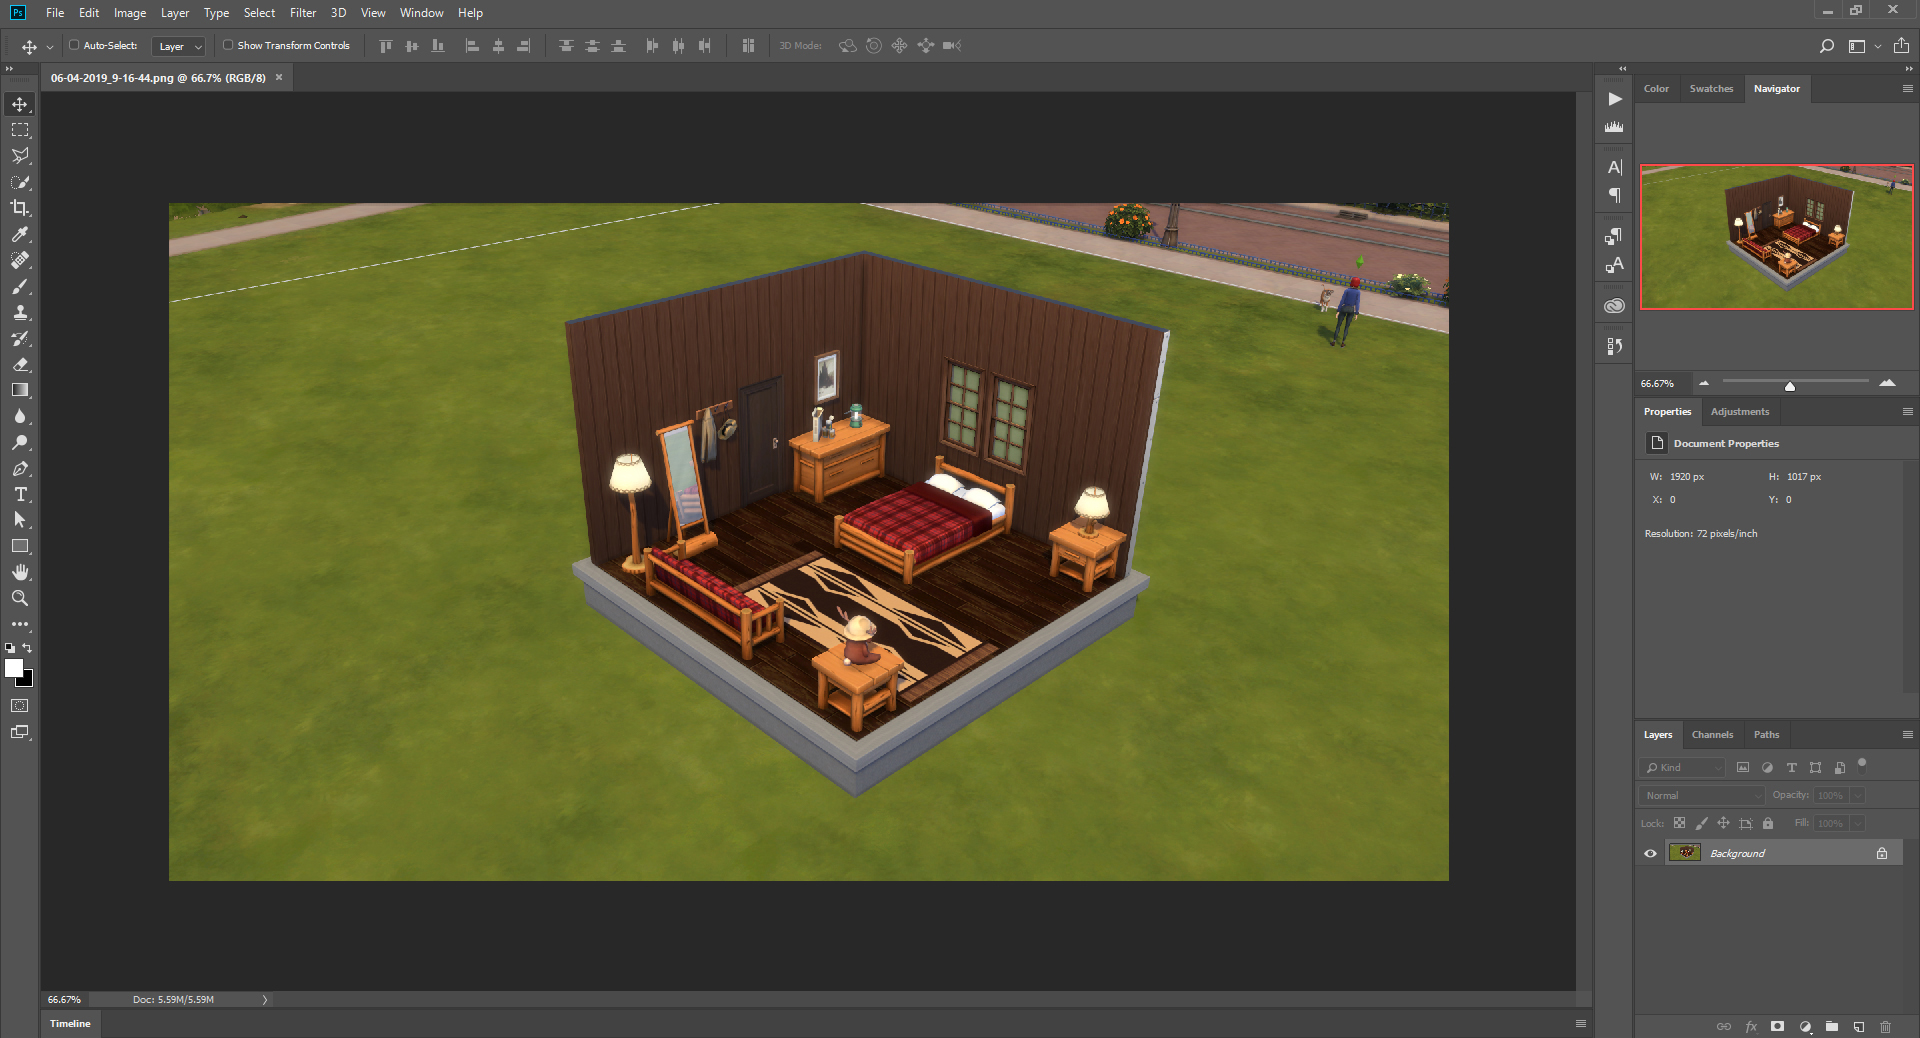
Task: Enable the Auto-Select checkbox
Action: pyautogui.click(x=74, y=45)
